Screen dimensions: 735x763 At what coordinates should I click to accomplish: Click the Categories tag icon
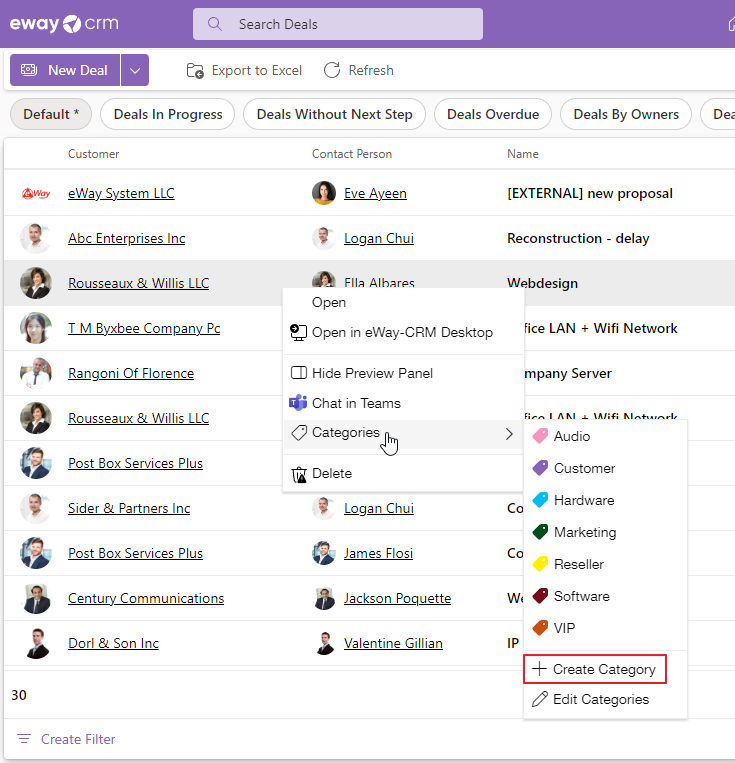pos(299,433)
